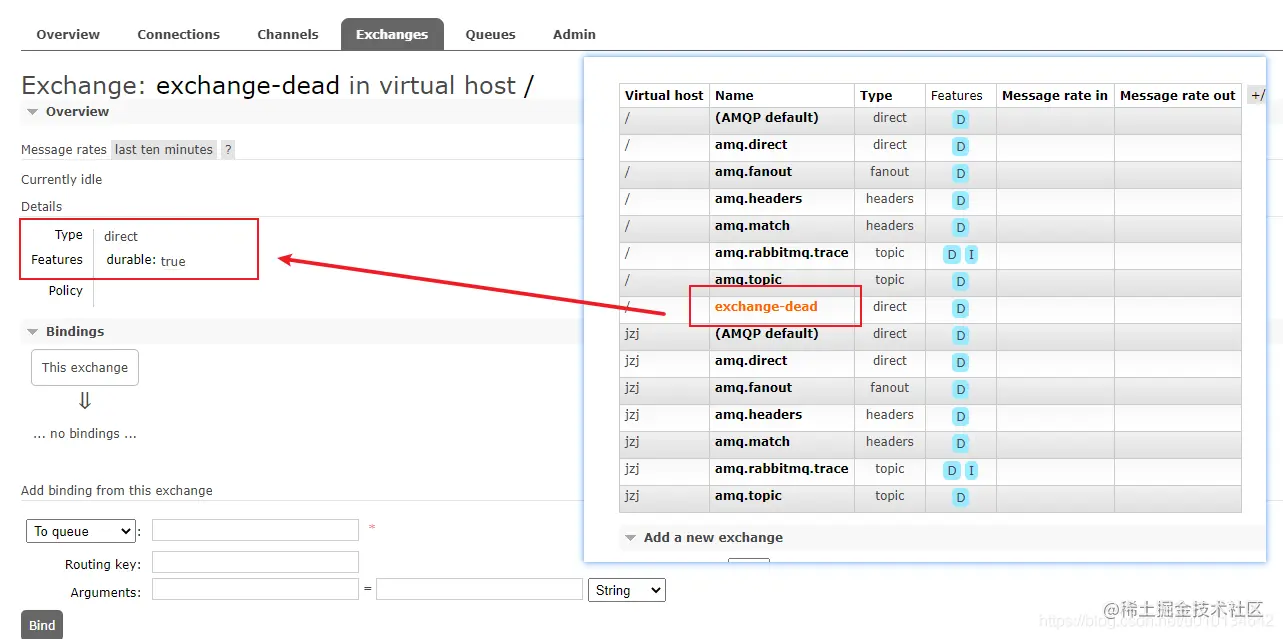Open the amq.direct exchange in host /

pyautogui.click(x=751, y=145)
